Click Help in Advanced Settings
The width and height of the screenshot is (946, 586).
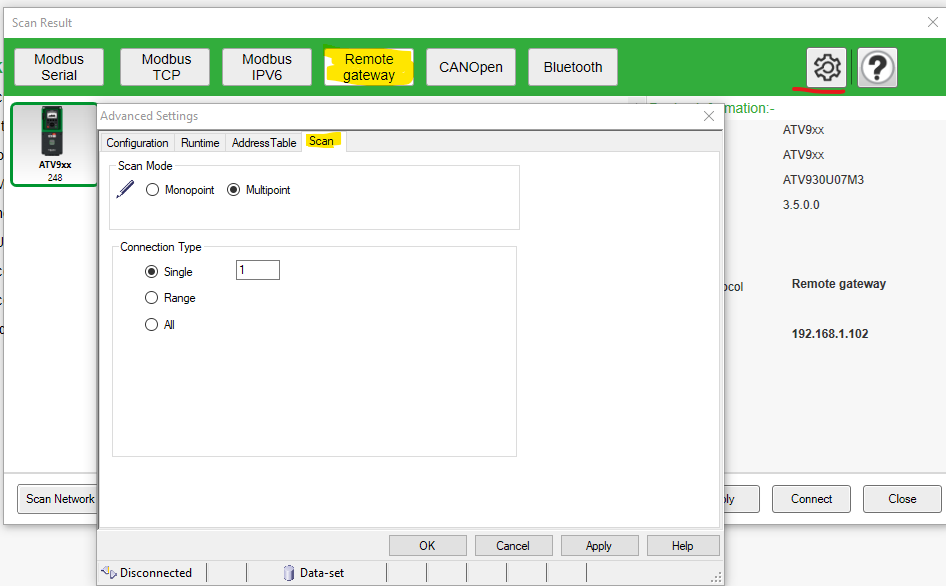tap(683, 546)
